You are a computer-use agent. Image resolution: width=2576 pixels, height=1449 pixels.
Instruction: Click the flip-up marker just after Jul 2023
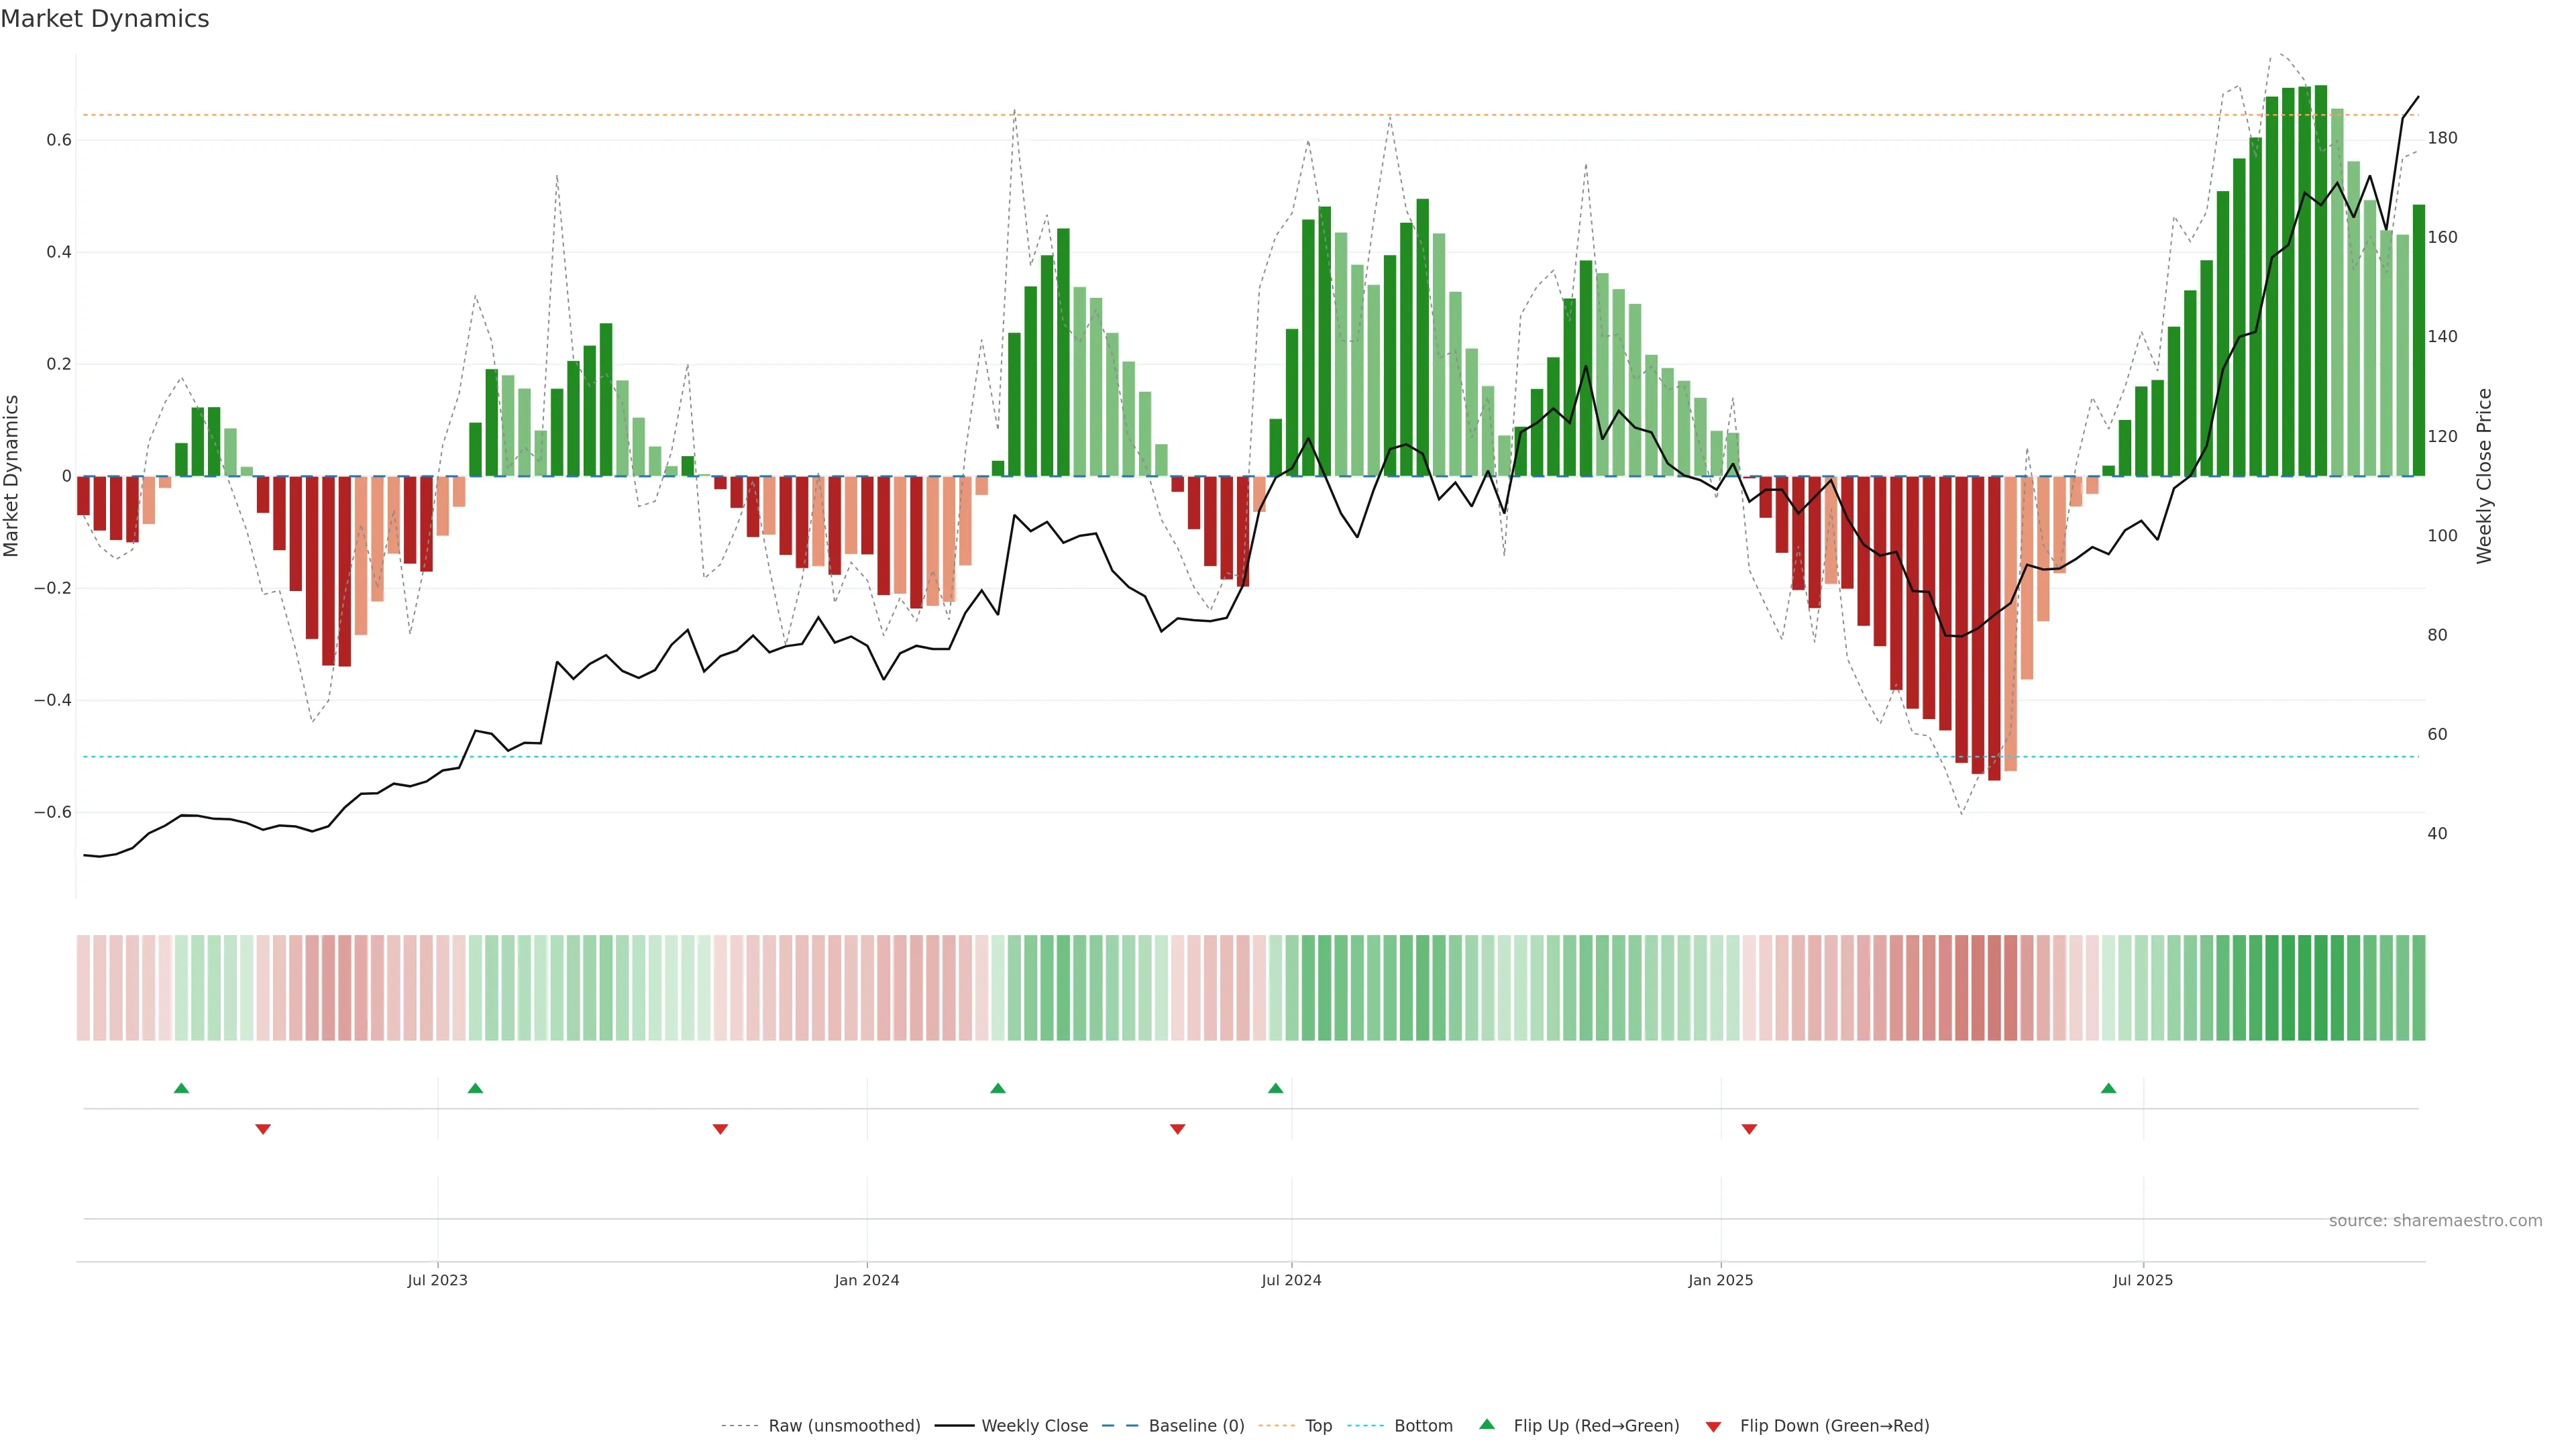coord(475,1088)
